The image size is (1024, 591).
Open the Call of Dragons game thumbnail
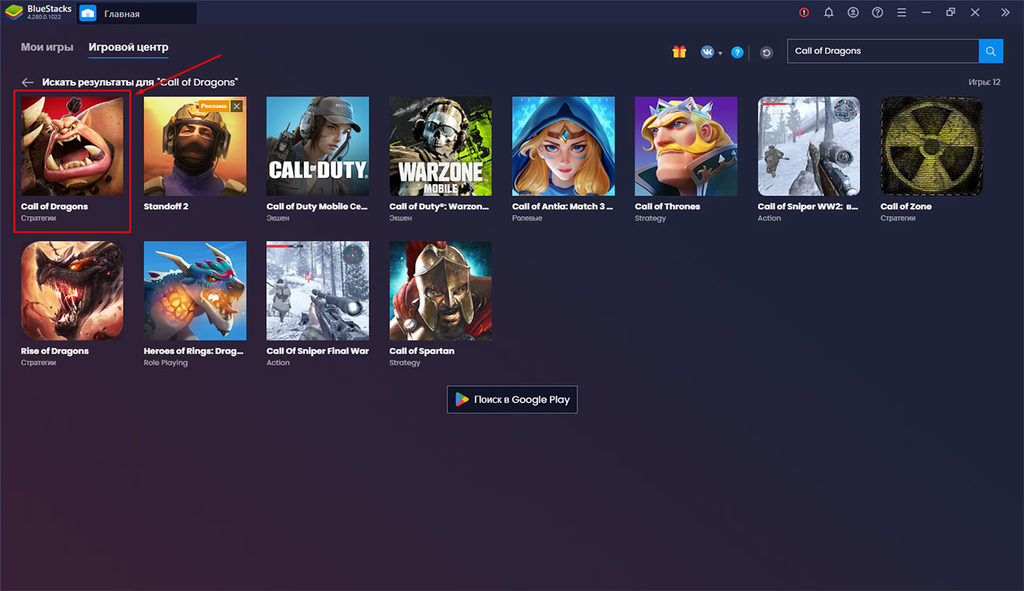(x=72, y=146)
